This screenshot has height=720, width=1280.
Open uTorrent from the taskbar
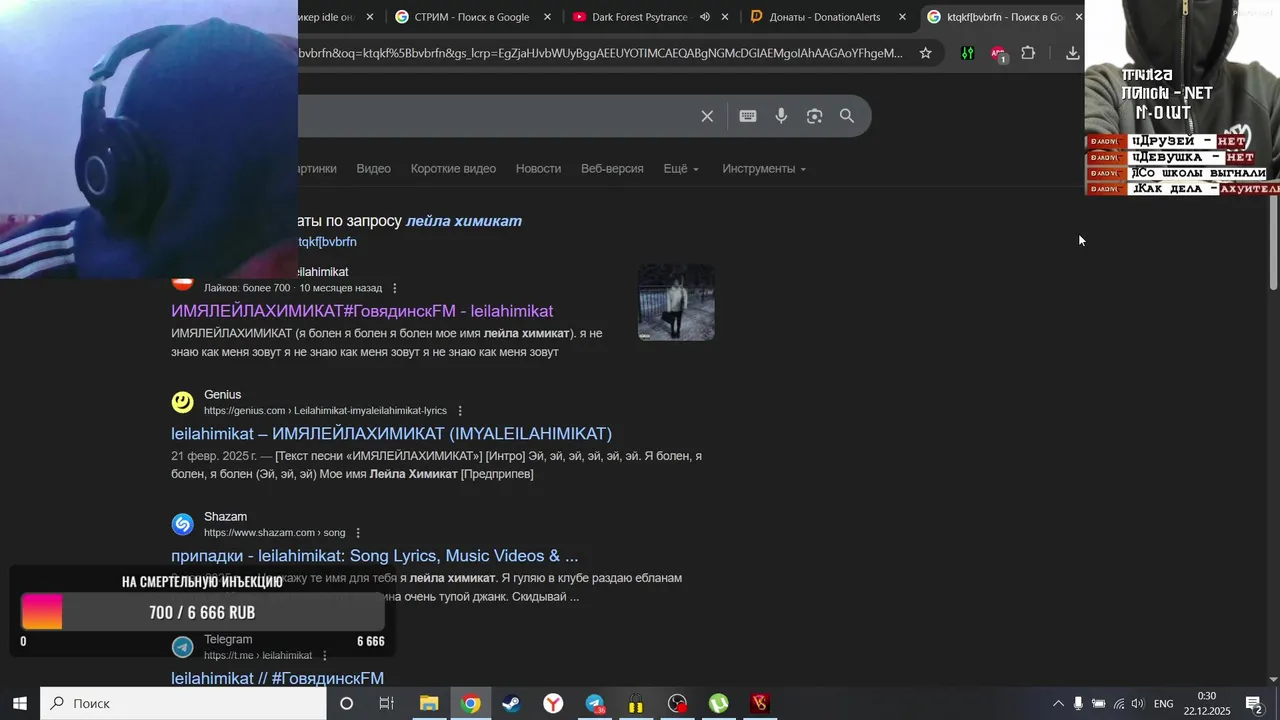(x=719, y=703)
